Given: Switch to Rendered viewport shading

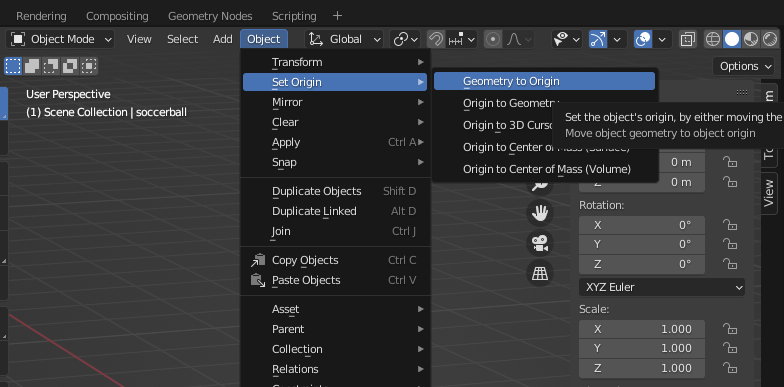Looking at the screenshot, I should (770, 39).
